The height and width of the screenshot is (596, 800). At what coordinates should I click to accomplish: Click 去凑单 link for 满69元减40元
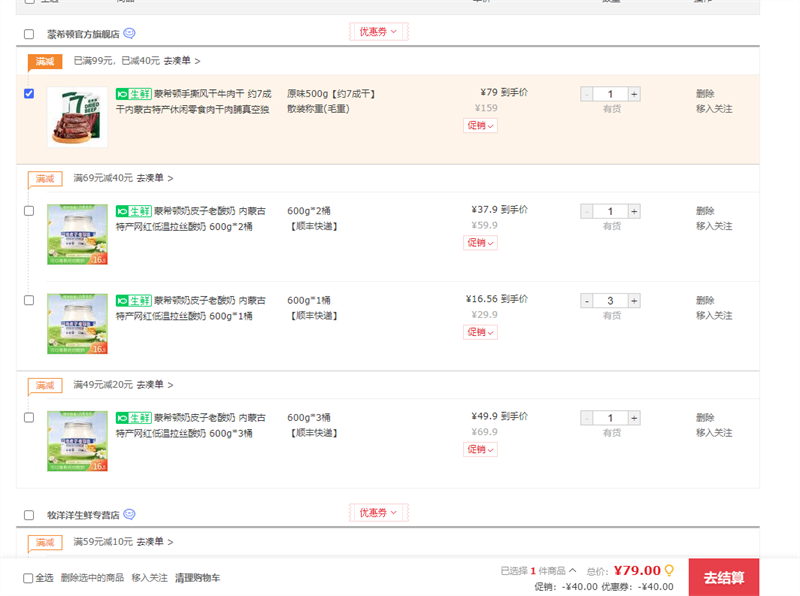pos(154,178)
